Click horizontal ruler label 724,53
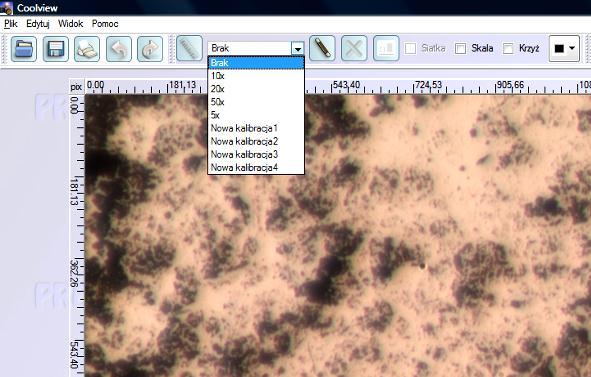 point(429,85)
